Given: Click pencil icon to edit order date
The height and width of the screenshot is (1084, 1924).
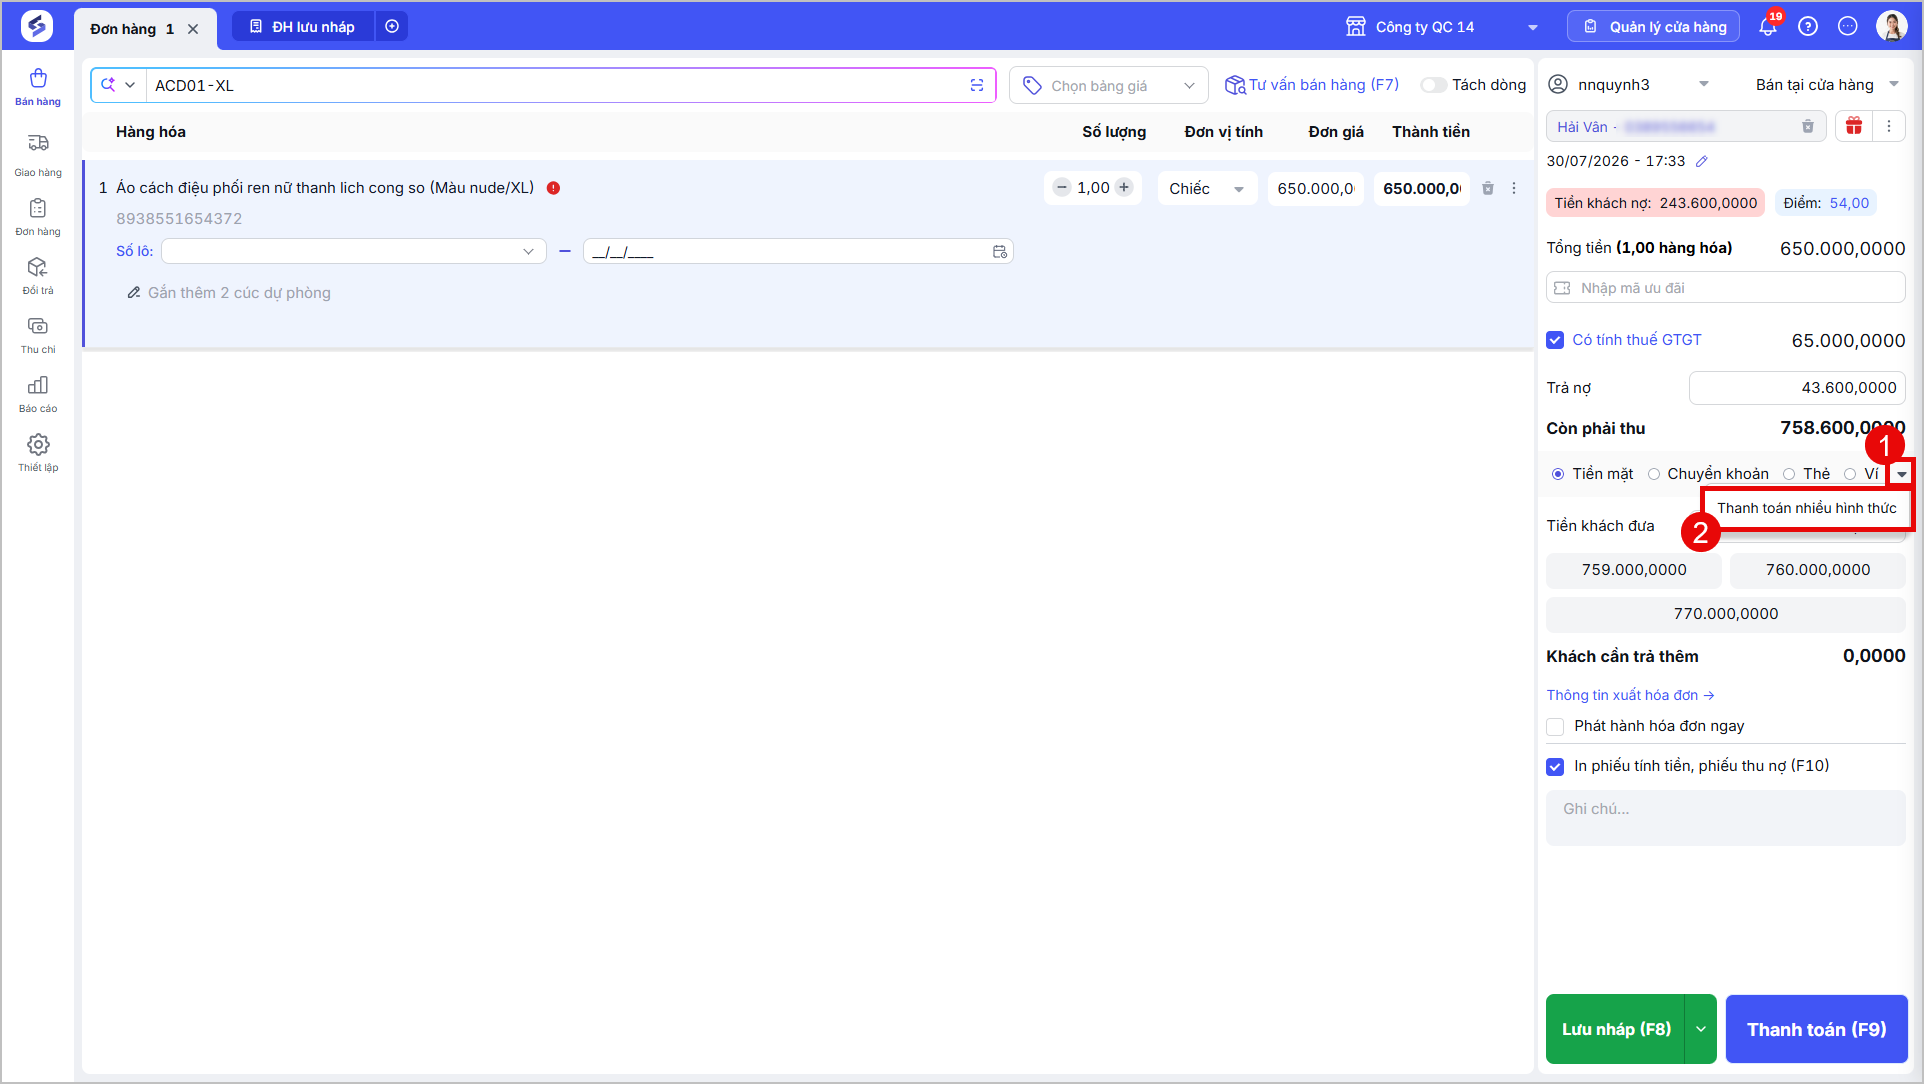Looking at the screenshot, I should click(1701, 161).
